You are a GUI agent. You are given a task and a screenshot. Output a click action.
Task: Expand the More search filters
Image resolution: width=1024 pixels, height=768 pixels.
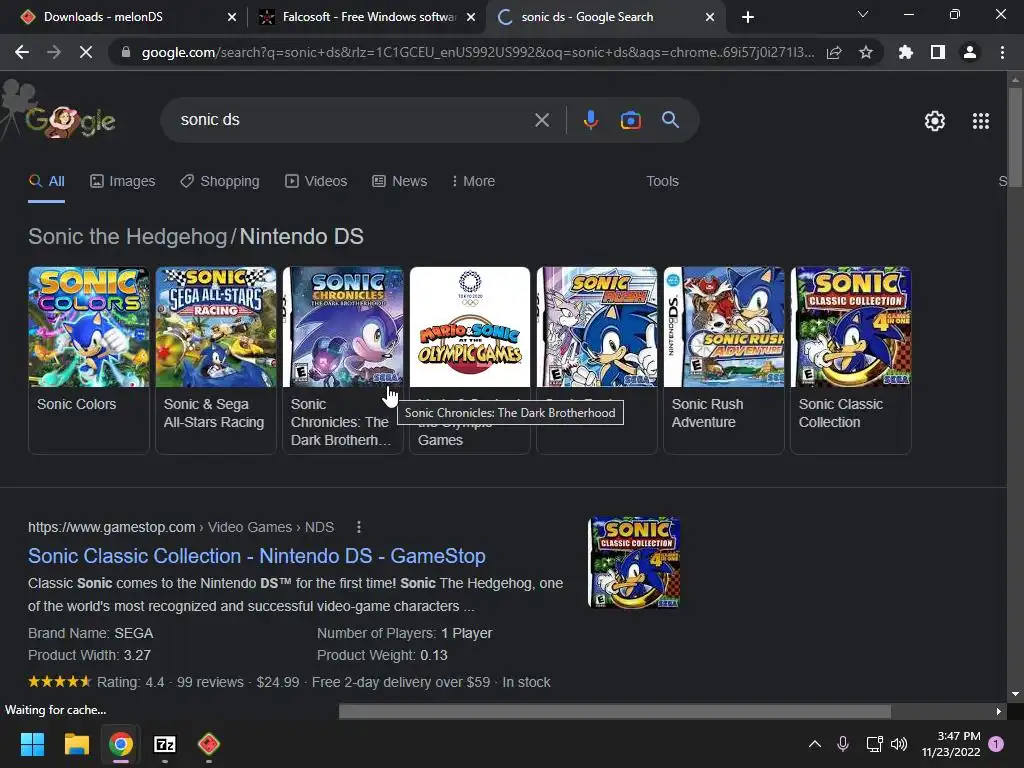(473, 182)
